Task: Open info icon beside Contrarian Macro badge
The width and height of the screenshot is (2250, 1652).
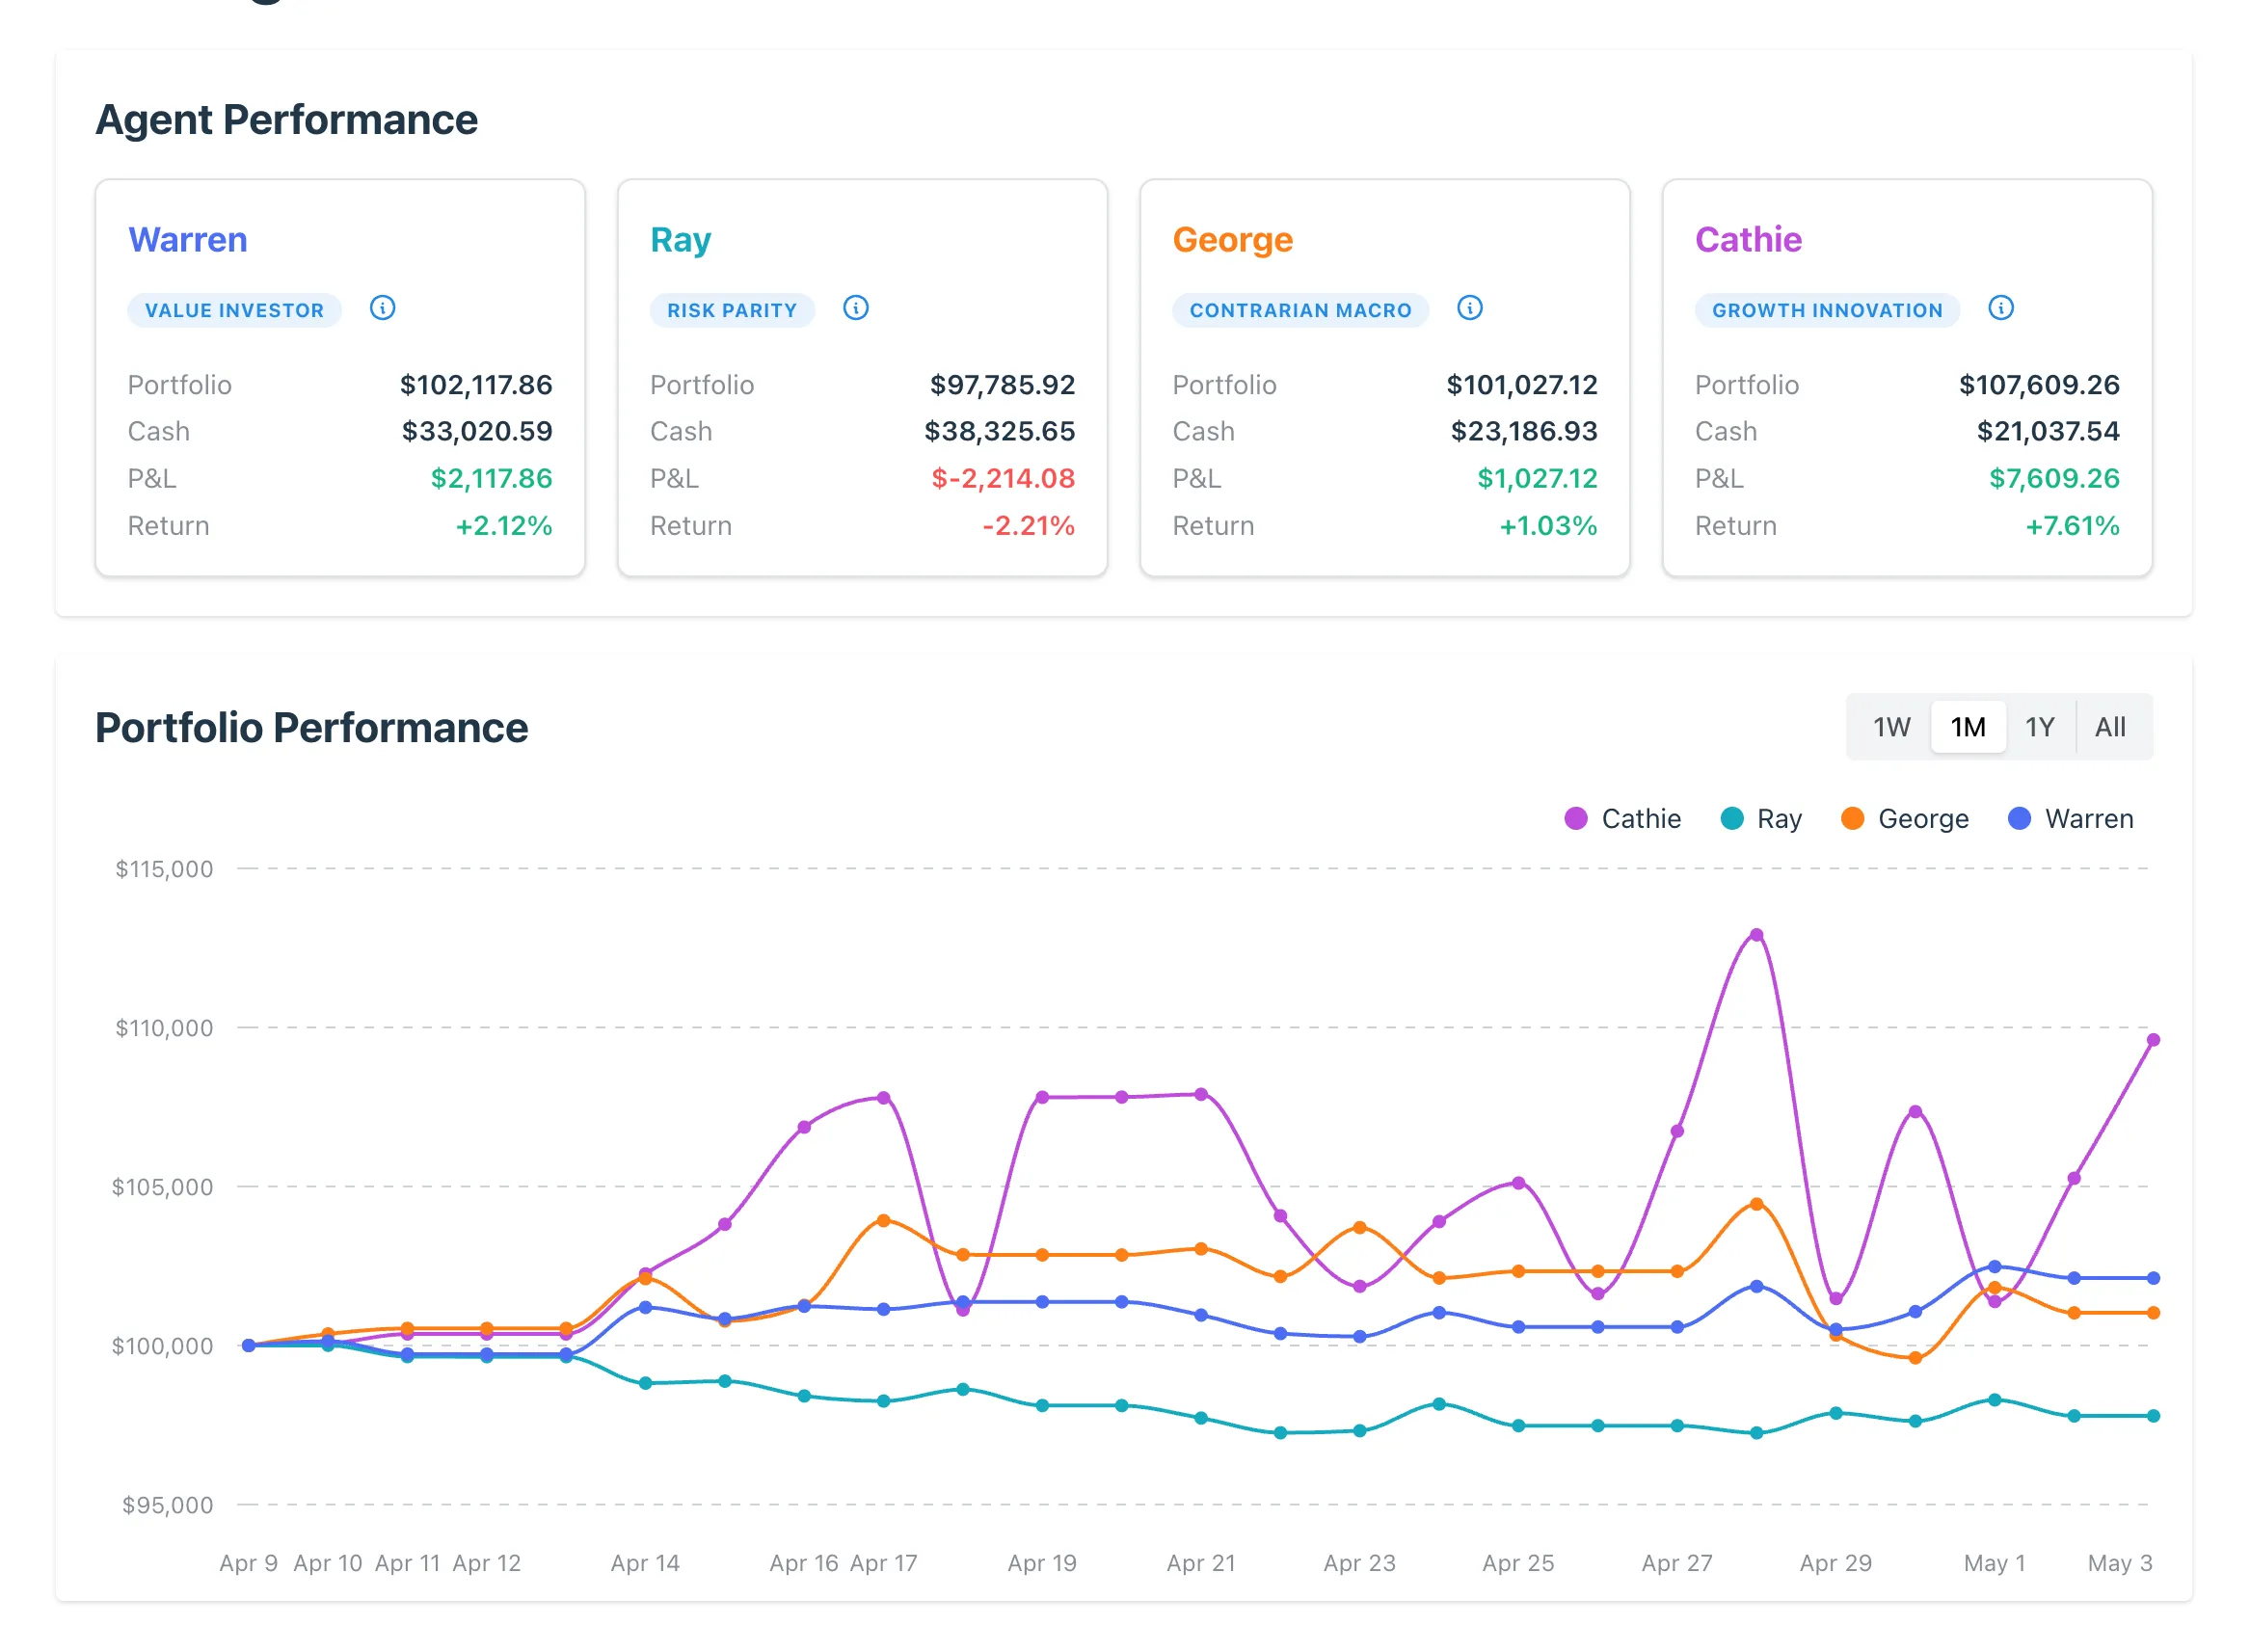Action: (1469, 308)
